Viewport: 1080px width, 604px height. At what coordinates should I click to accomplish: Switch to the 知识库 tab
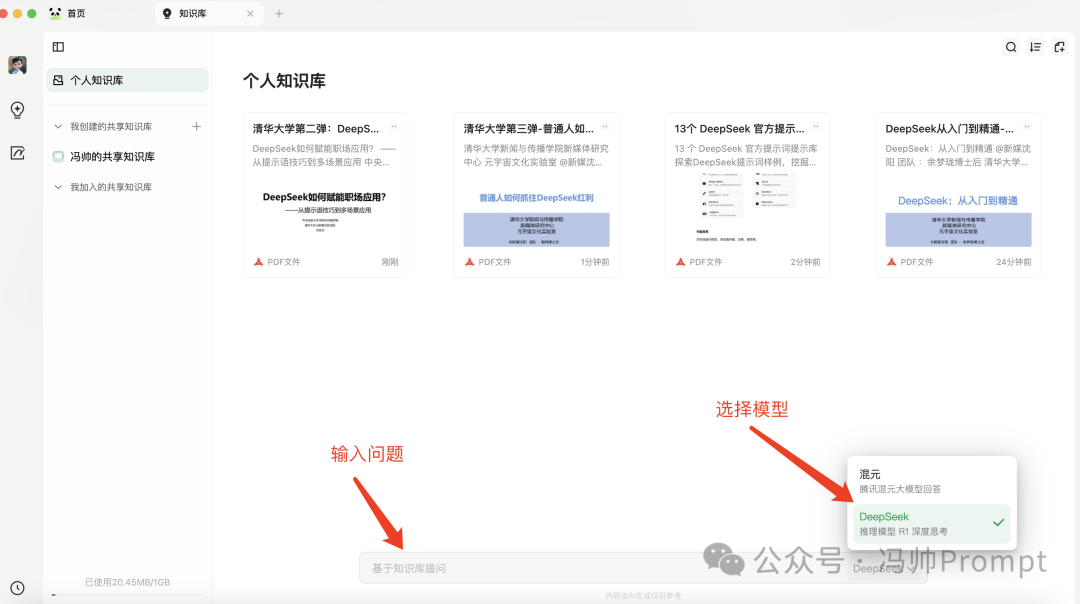point(209,13)
